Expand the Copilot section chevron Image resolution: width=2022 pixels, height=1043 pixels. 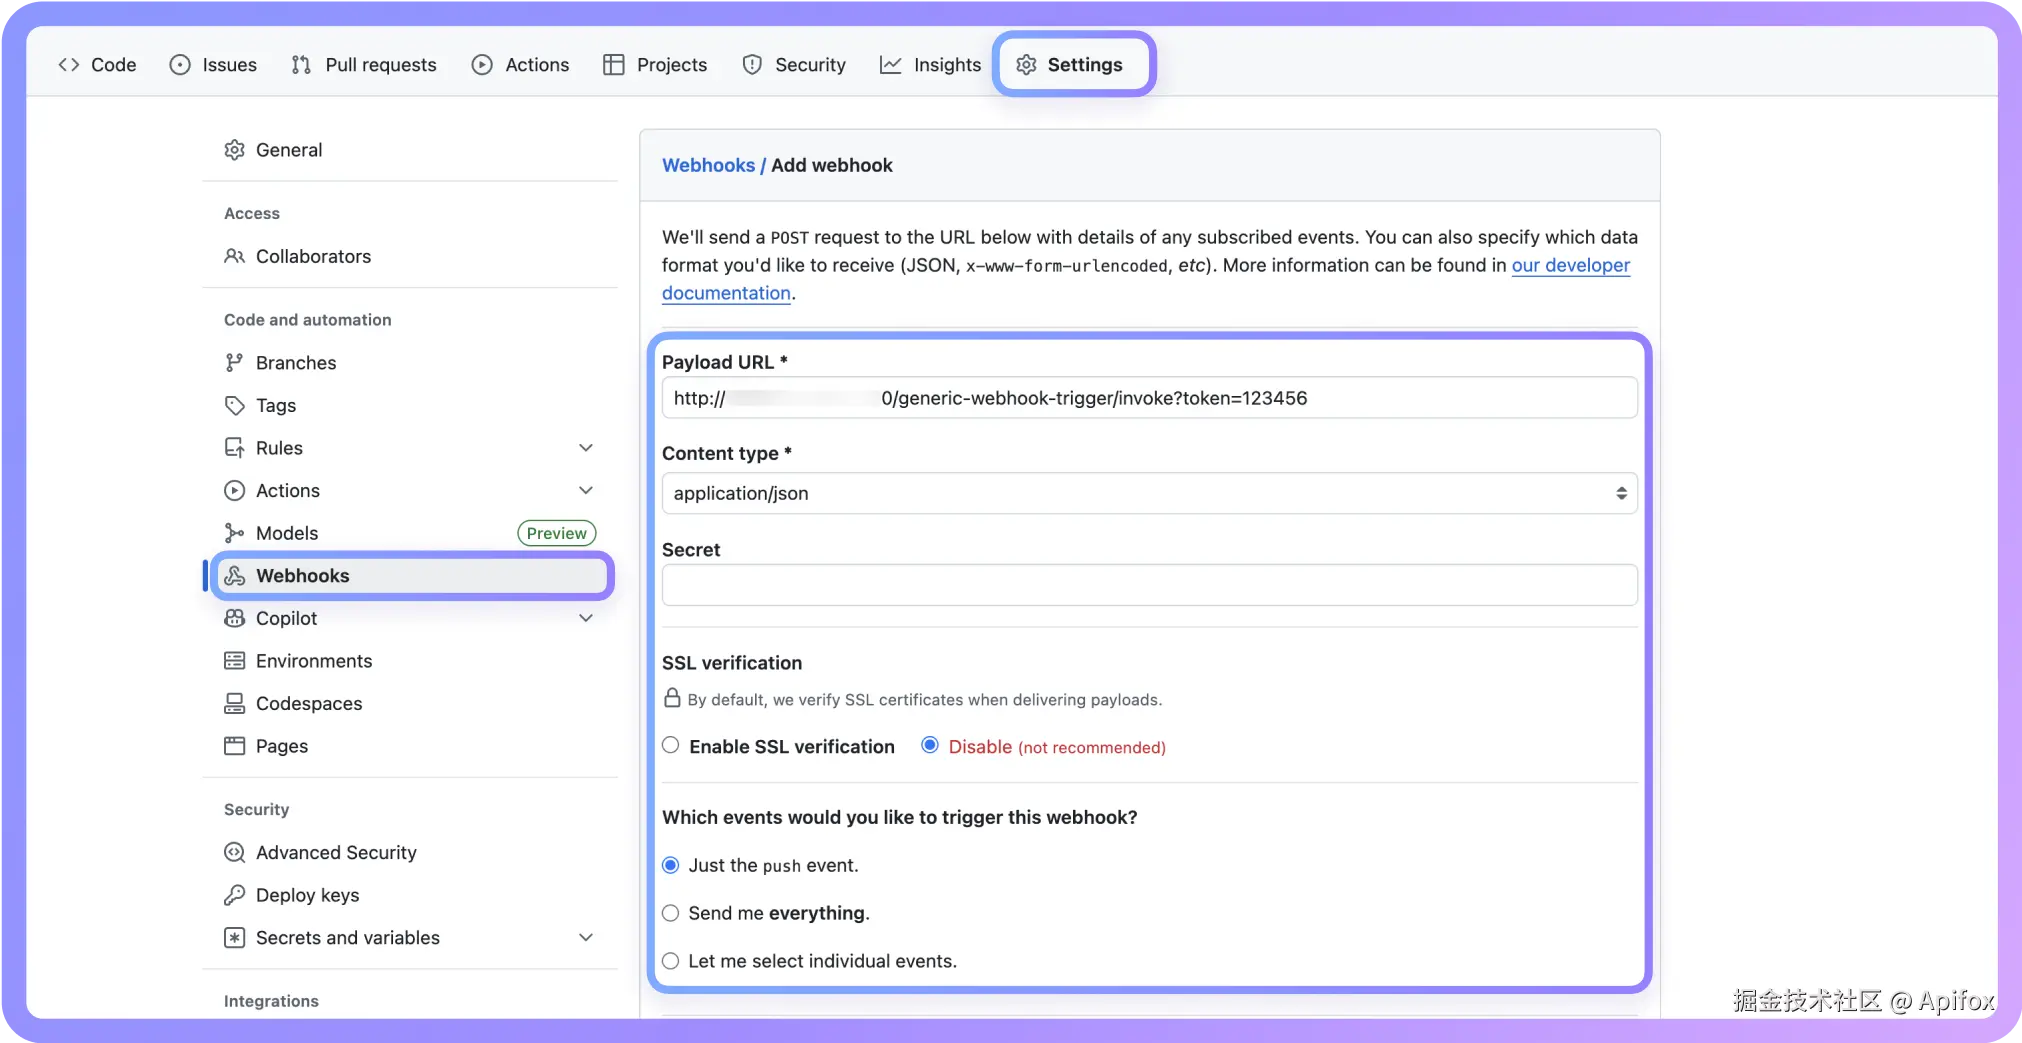click(586, 618)
